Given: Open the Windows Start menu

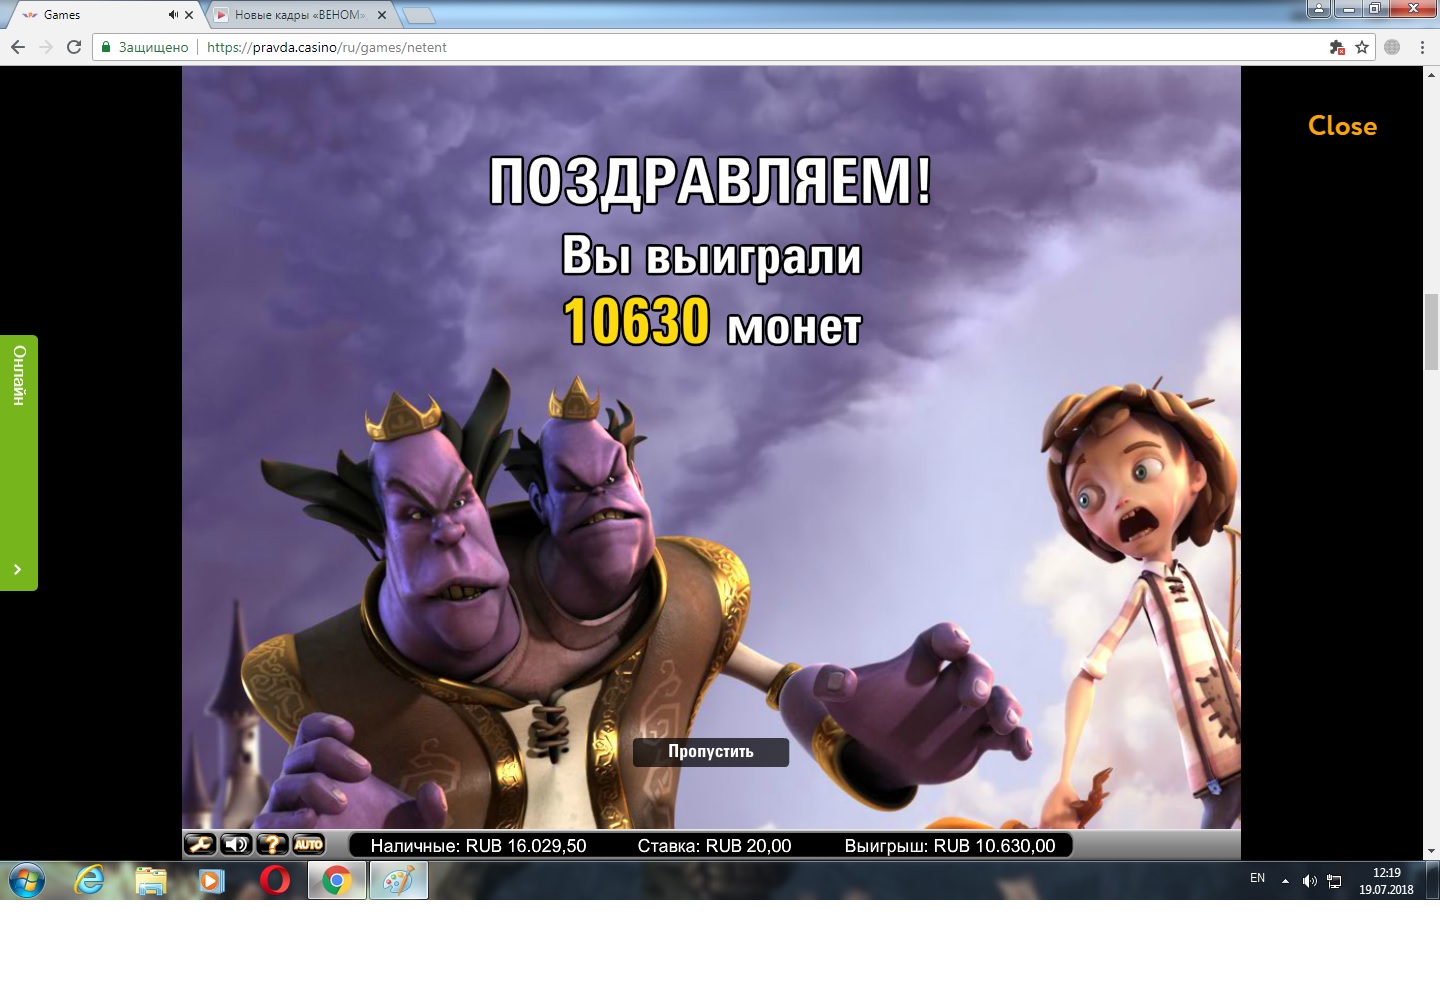Looking at the screenshot, I should tap(27, 881).
